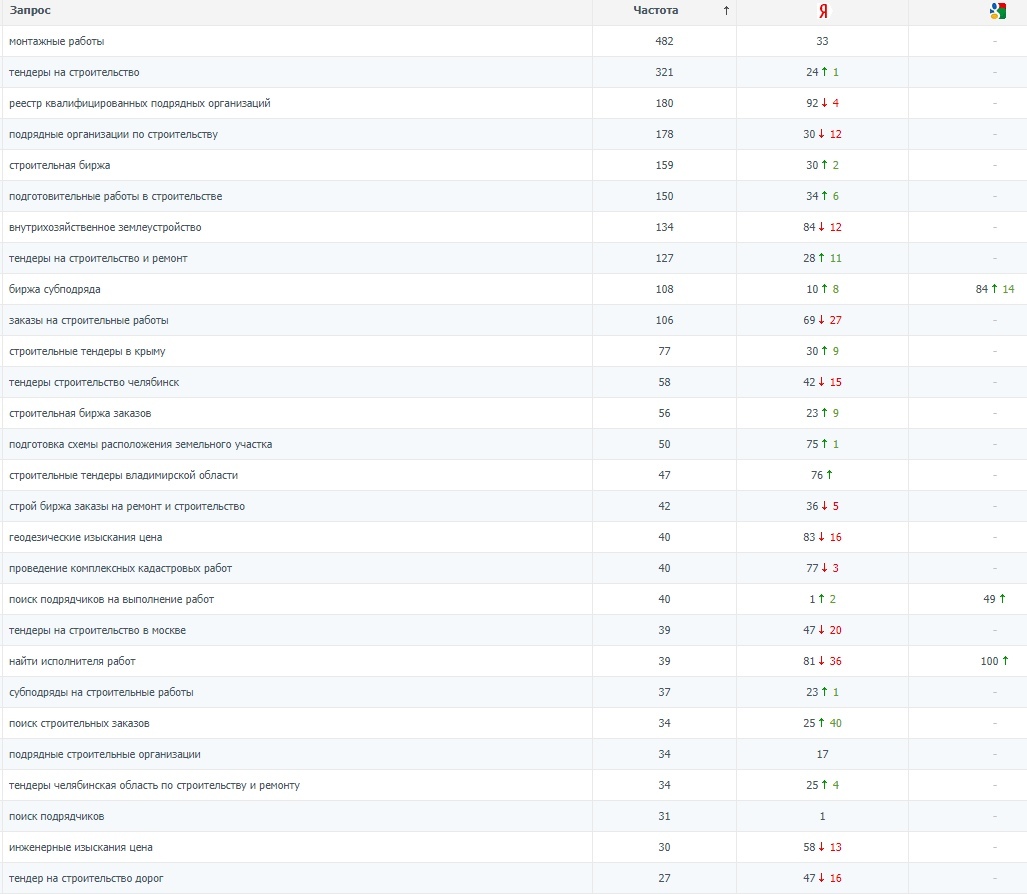The height and width of the screenshot is (894, 1027).
Task: Click 'тендеры строительство челябинск' query
Action: [94, 382]
